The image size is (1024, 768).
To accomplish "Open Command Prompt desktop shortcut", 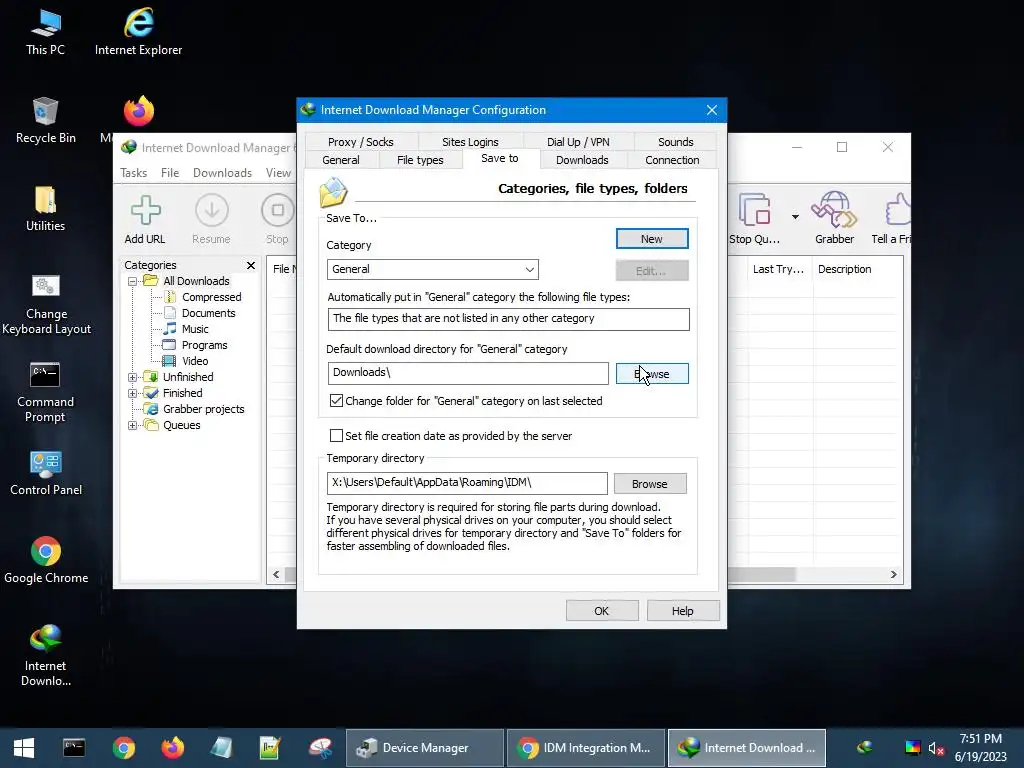I will pos(45,392).
